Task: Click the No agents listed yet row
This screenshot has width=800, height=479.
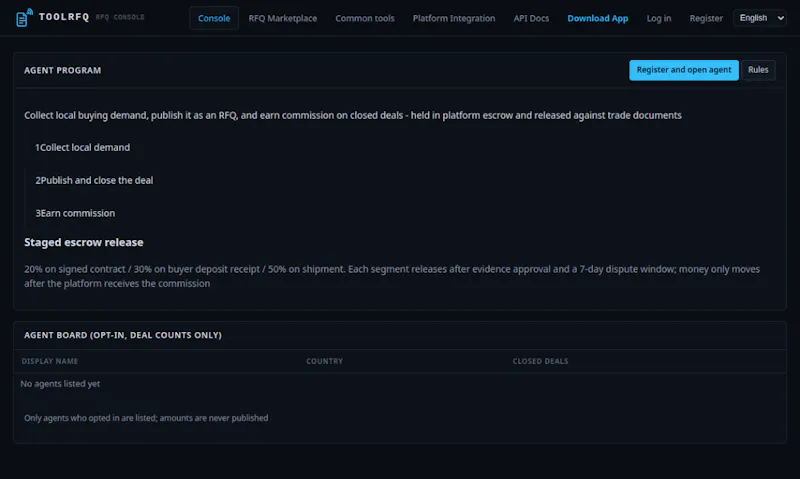Action: pos(399,384)
